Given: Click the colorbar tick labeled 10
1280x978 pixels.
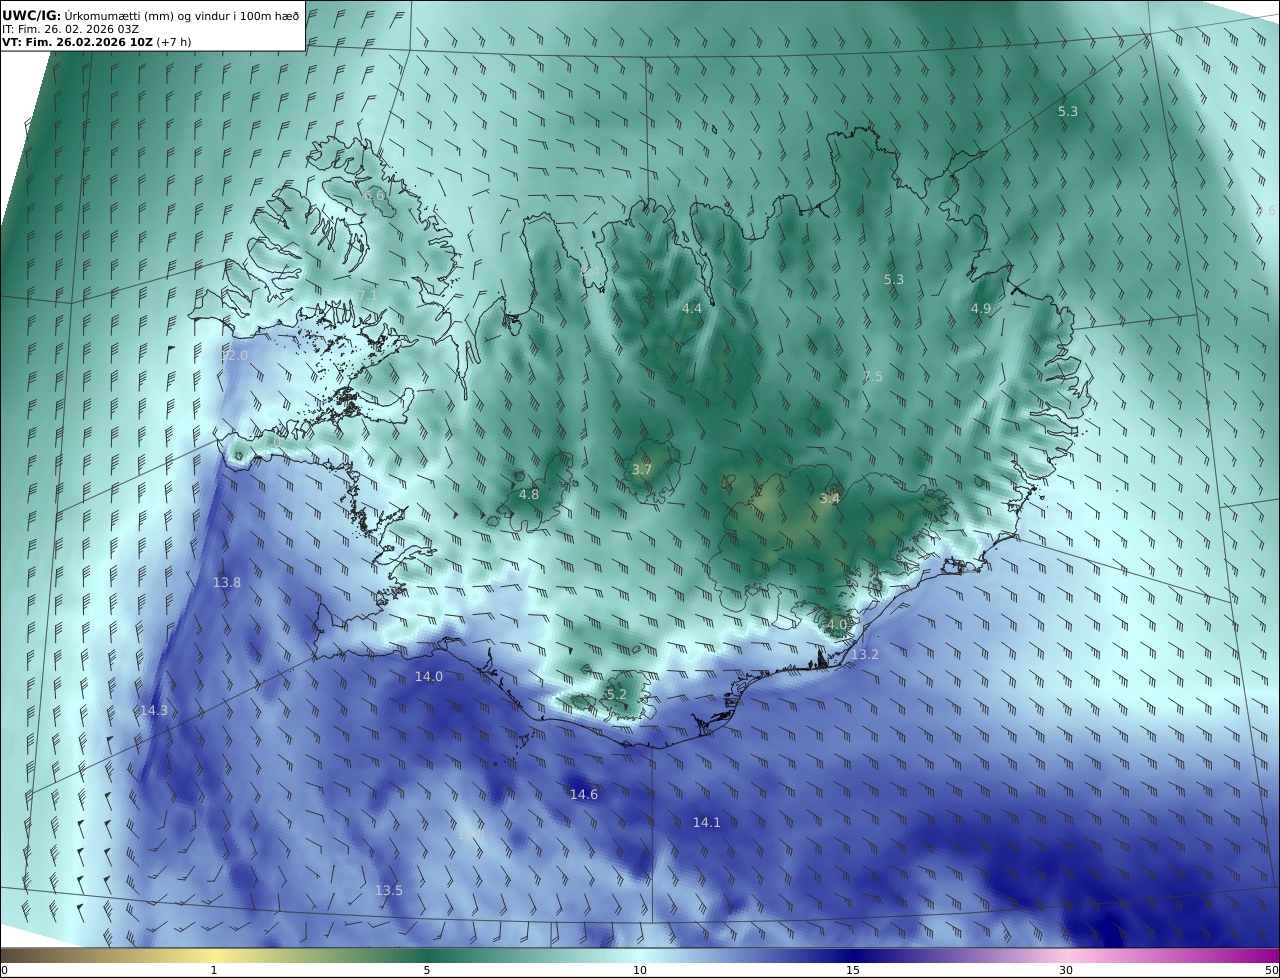Looking at the screenshot, I should pos(640,970).
